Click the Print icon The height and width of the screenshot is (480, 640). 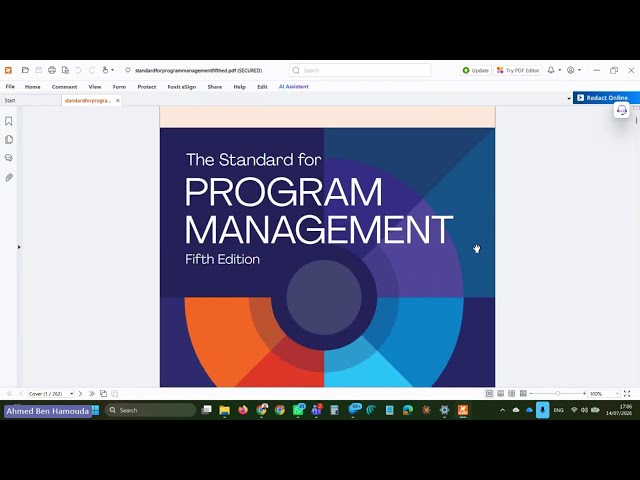(x=52, y=70)
